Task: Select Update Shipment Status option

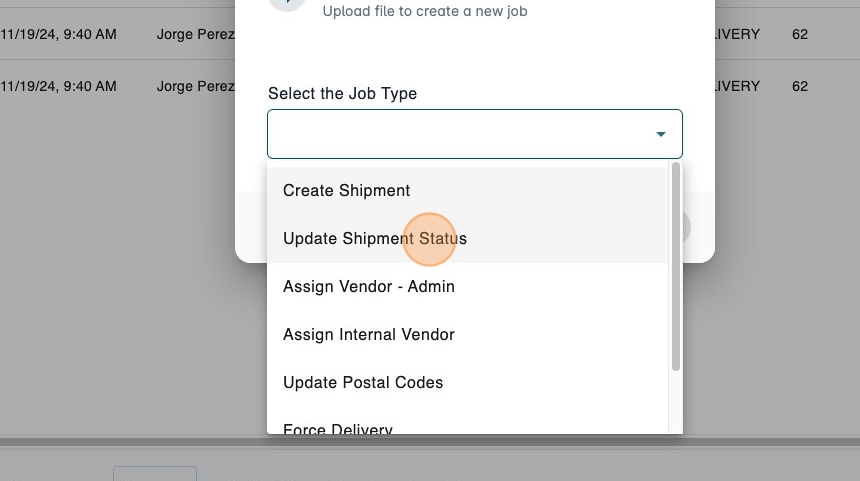Action: 375,239
